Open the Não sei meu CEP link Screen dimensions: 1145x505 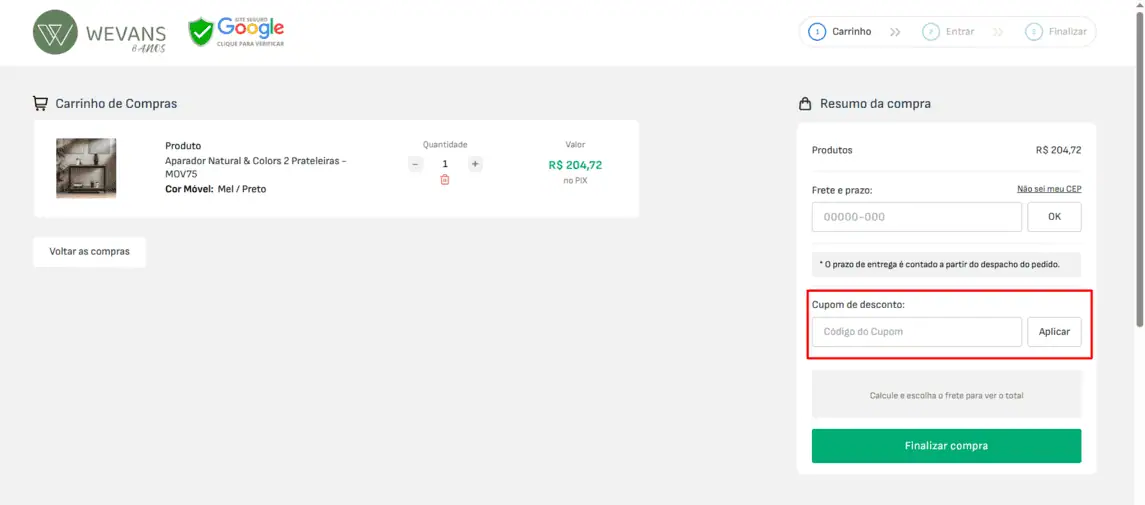[1049, 189]
